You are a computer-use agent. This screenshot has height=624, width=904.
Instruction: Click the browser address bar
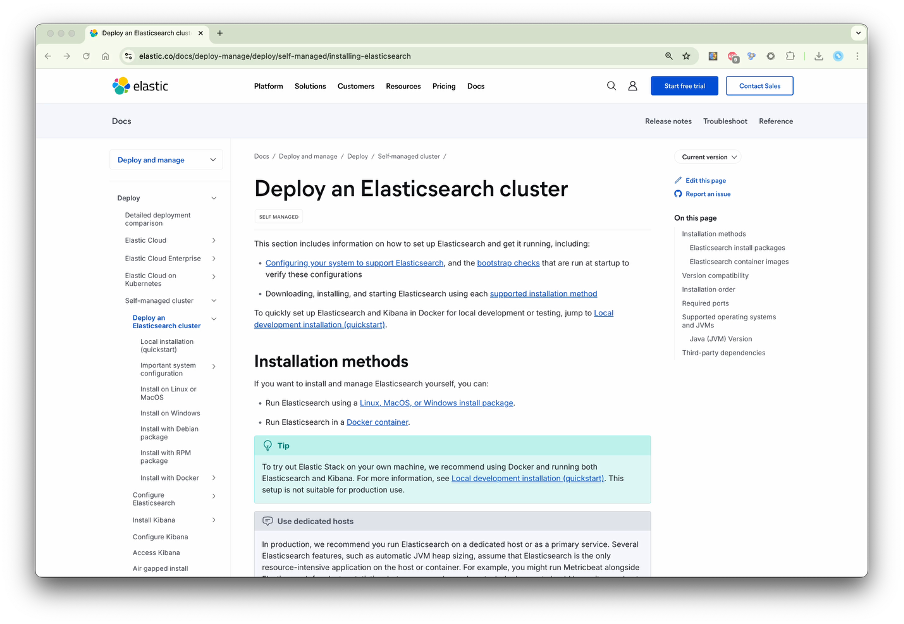pyautogui.click(x=392, y=56)
